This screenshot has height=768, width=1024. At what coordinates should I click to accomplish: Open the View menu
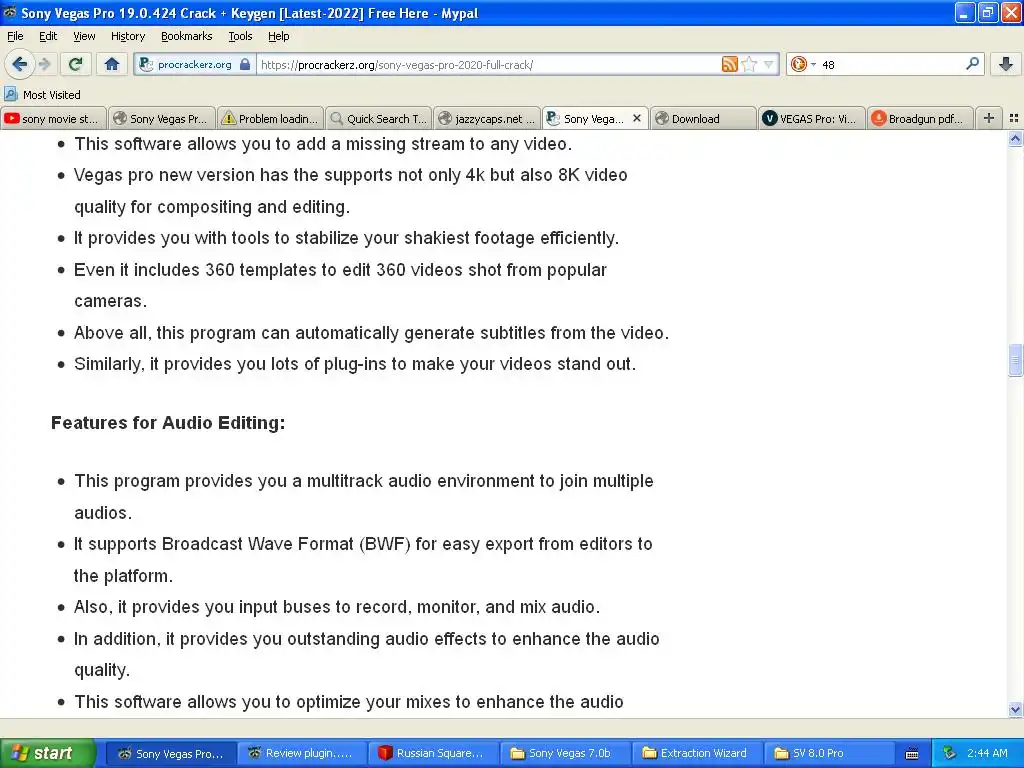point(84,36)
